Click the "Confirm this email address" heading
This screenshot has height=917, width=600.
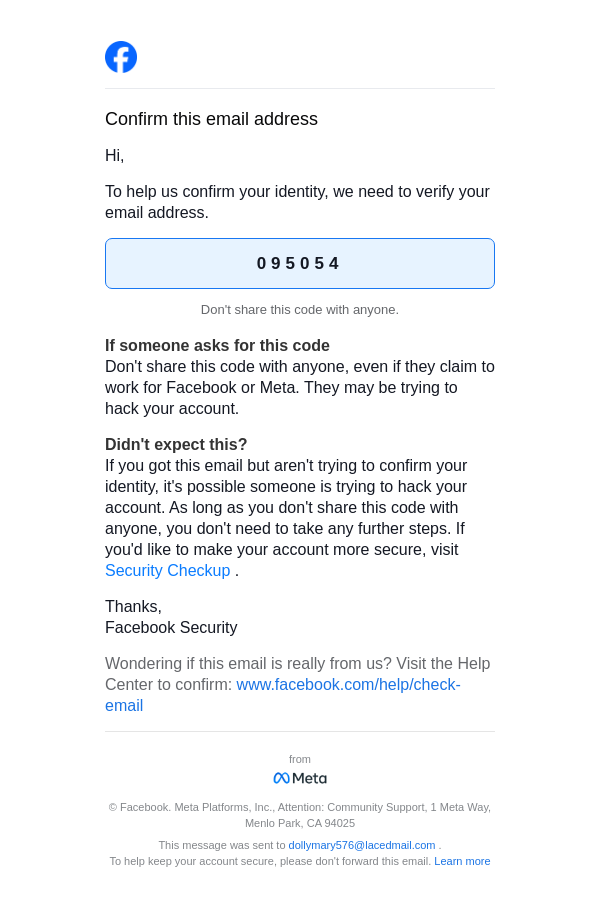(211, 119)
